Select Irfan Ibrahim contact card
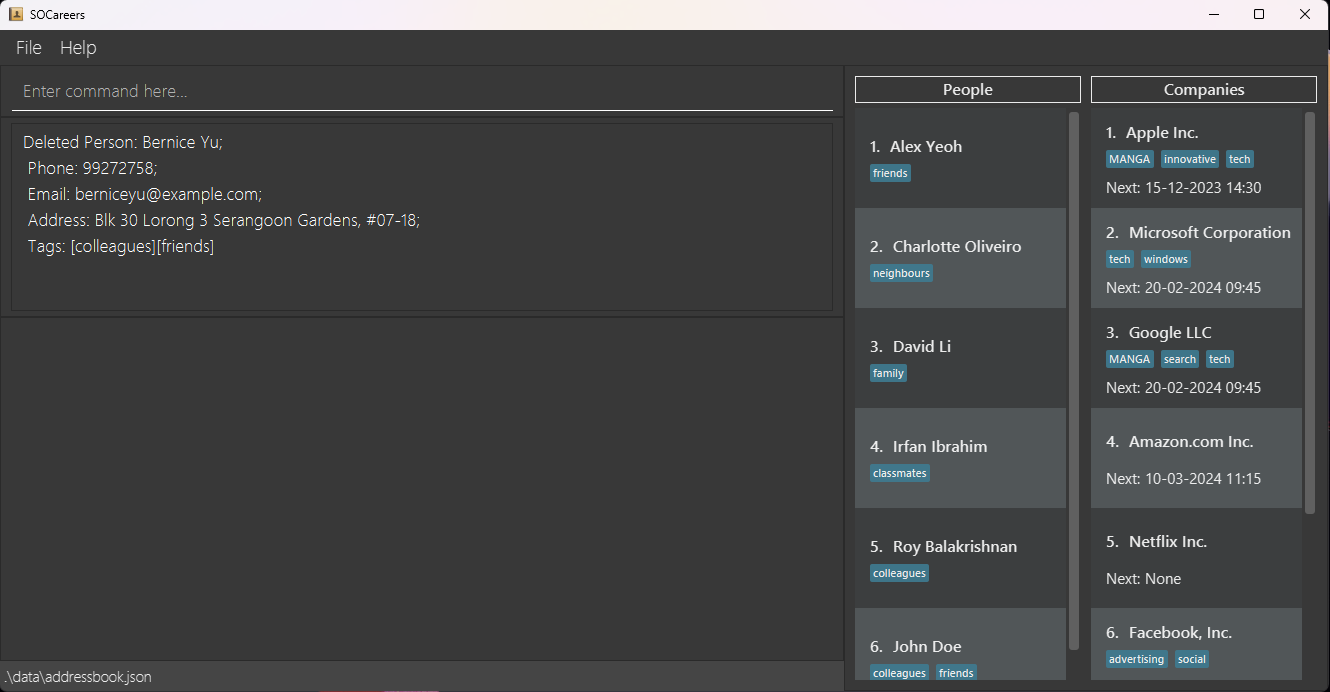Viewport: 1330px width, 692px height. tap(960, 458)
